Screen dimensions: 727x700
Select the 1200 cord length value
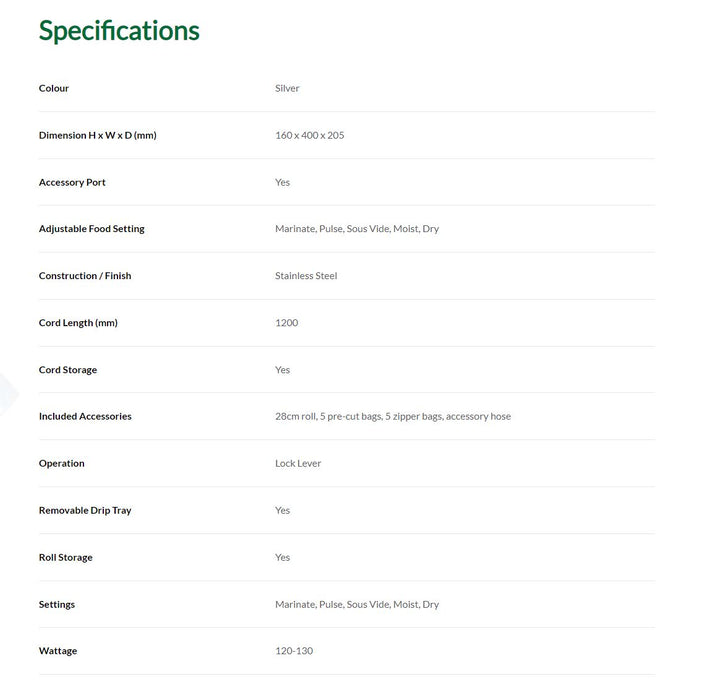coord(287,323)
